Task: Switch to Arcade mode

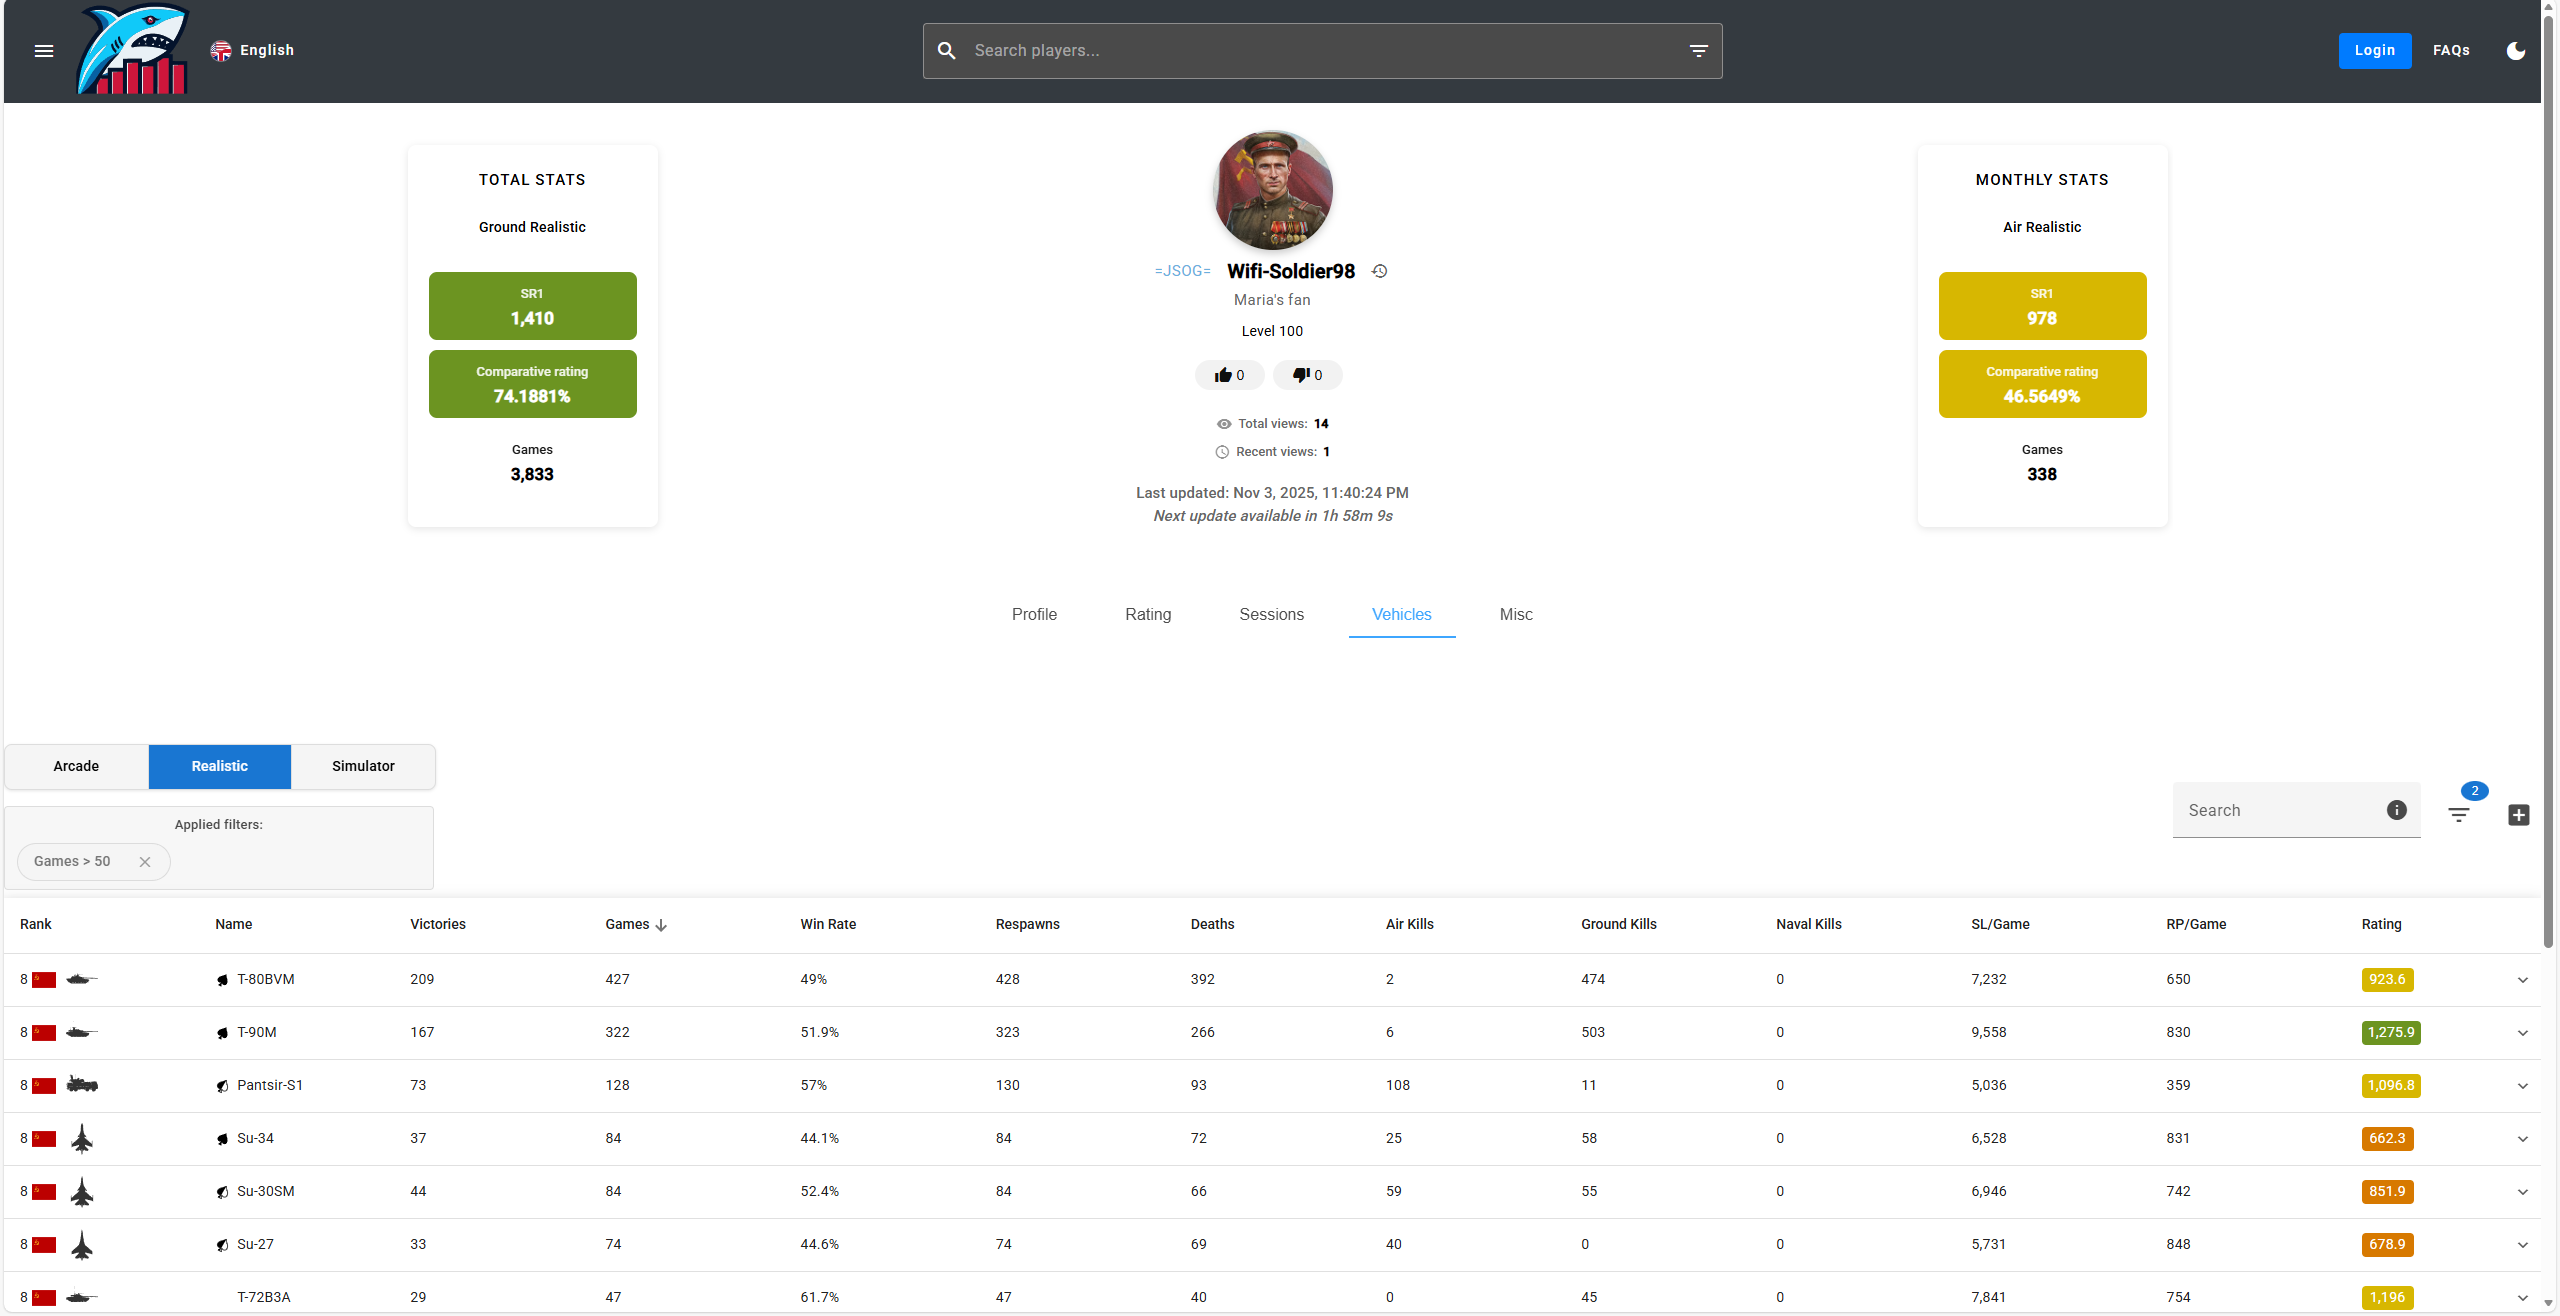Action: coord(76,766)
